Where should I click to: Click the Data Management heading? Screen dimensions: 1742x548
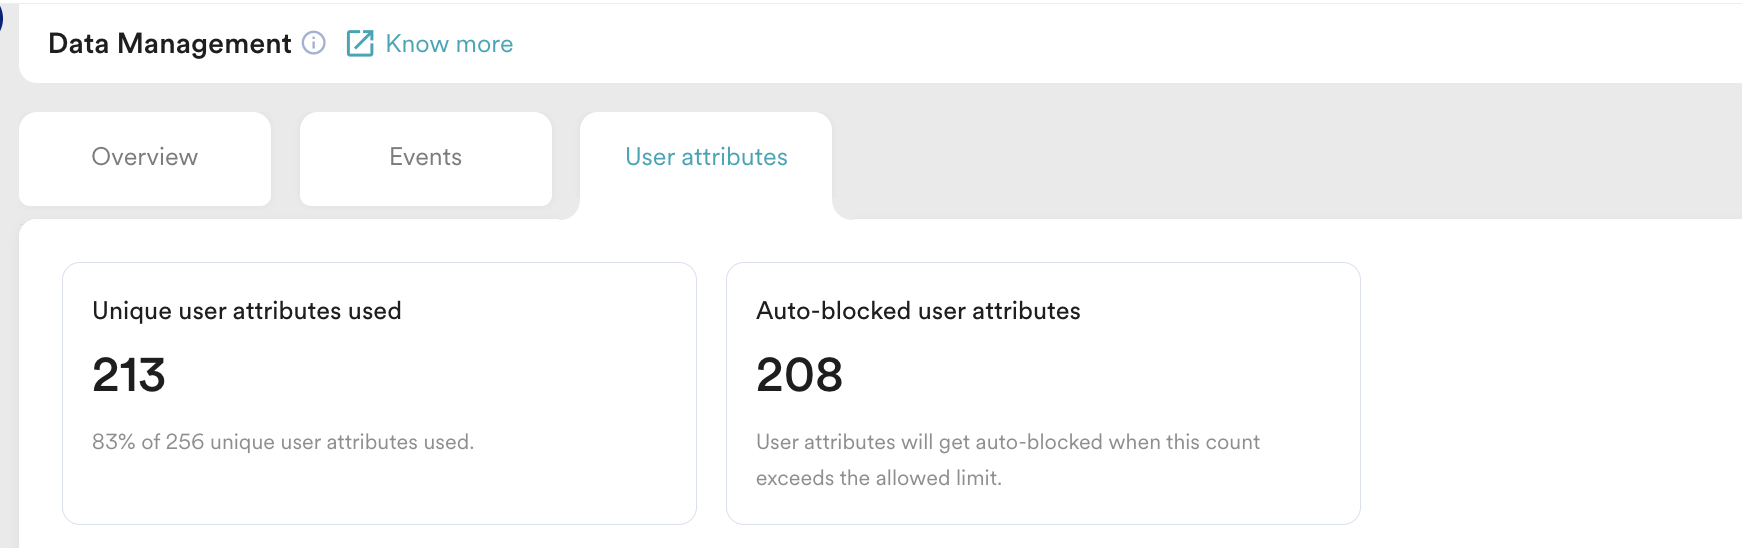(170, 44)
